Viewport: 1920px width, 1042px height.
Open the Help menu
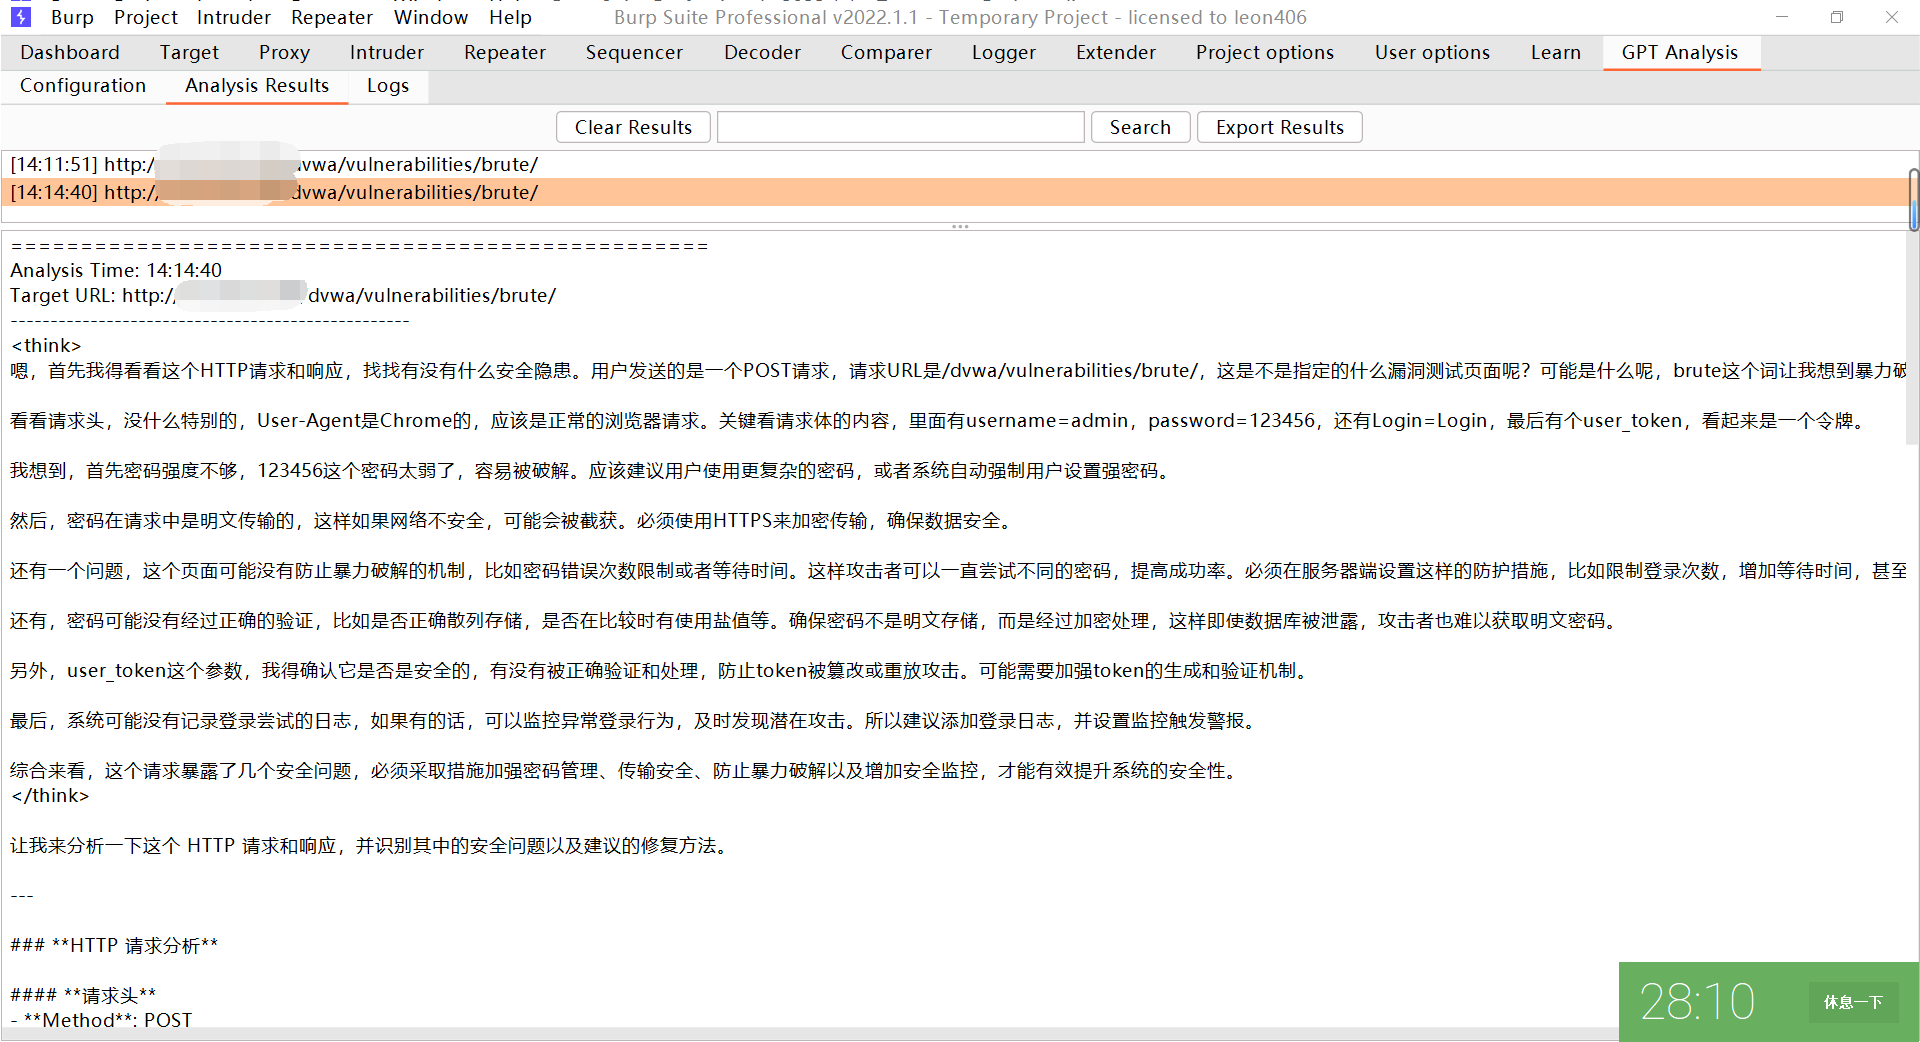(x=510, y=17)
